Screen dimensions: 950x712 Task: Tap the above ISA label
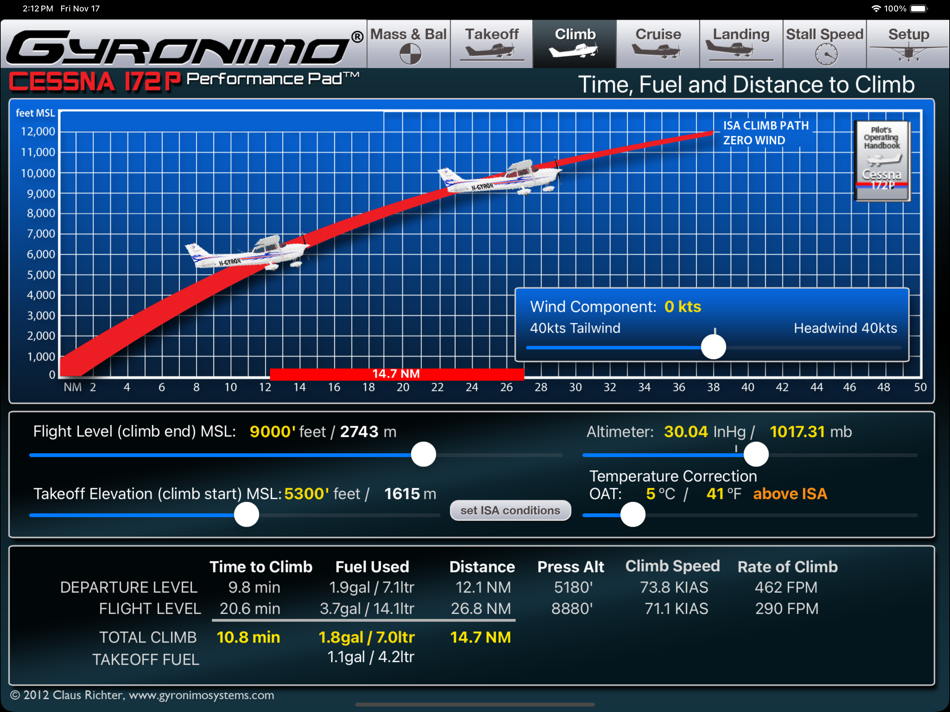pyautogui.click(x=790, y=494)
